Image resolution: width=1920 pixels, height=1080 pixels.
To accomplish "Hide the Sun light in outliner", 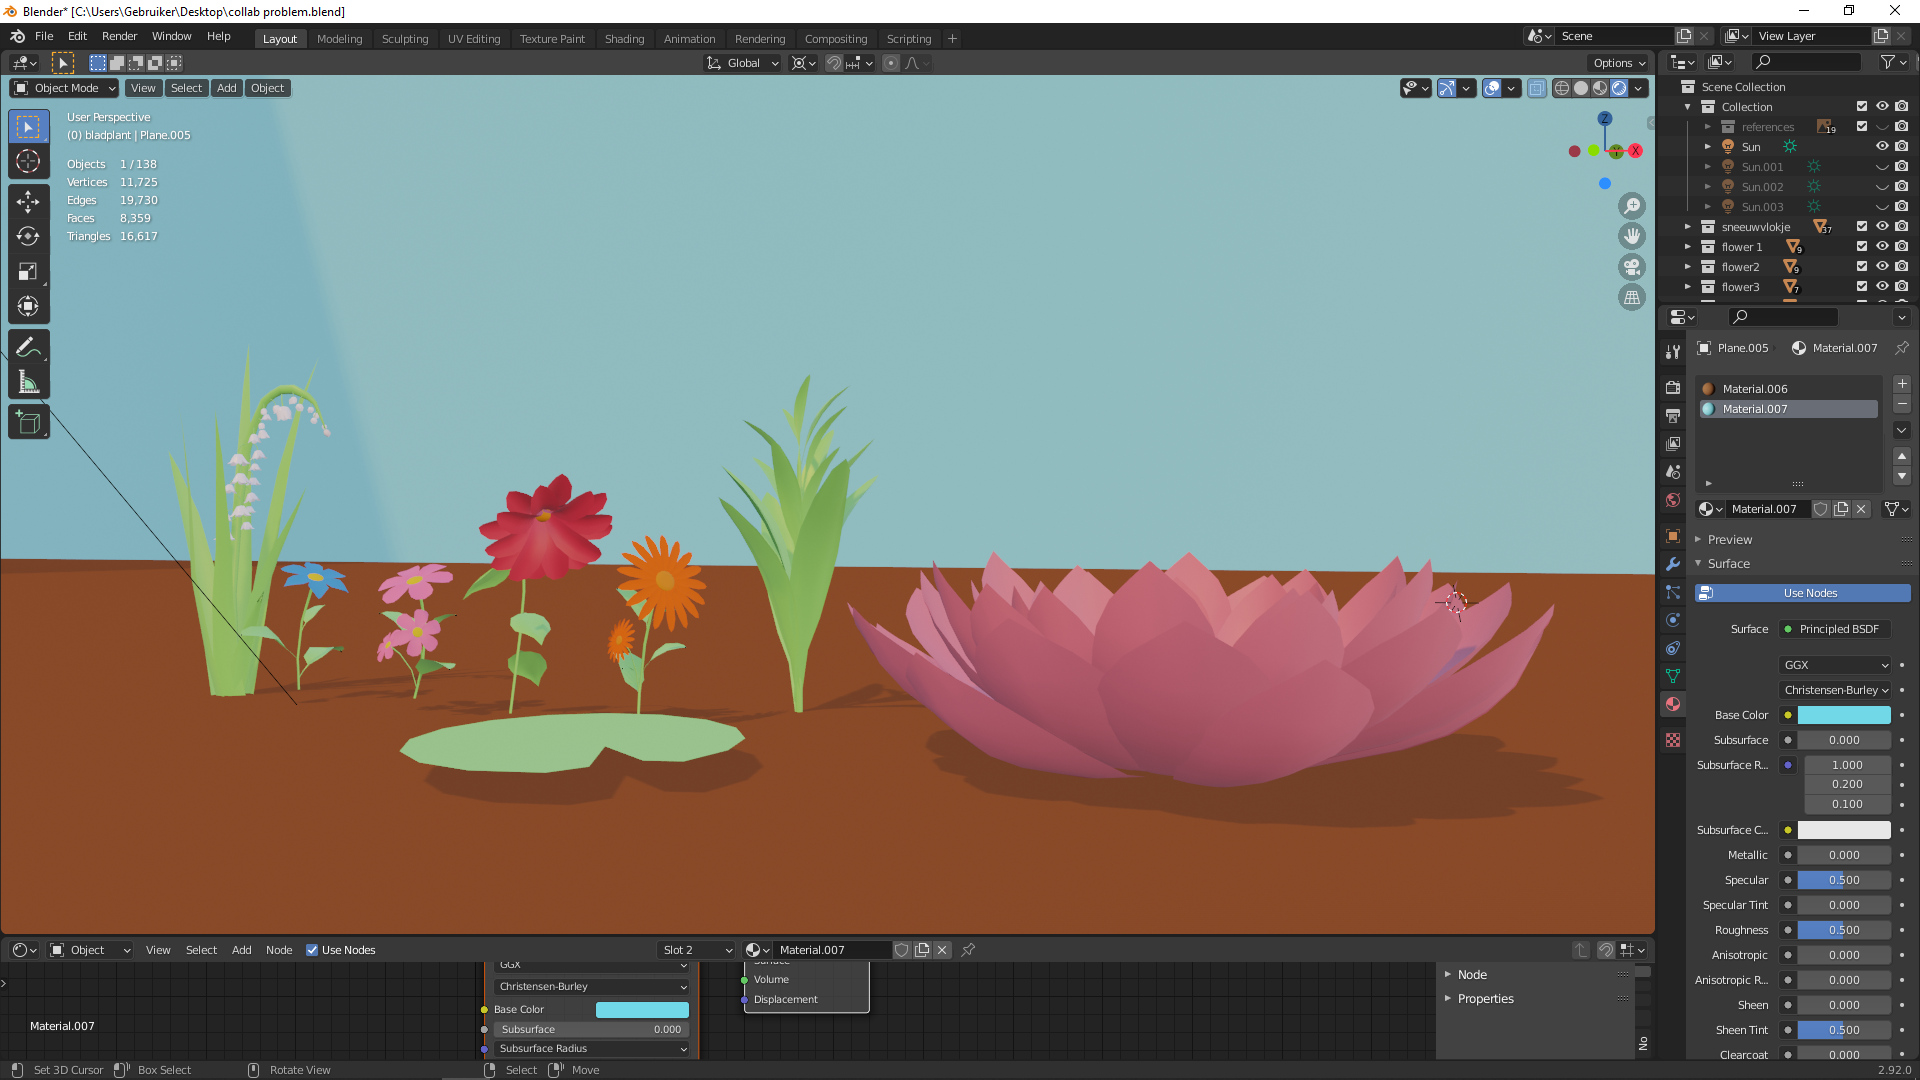I will (1882, 147).
